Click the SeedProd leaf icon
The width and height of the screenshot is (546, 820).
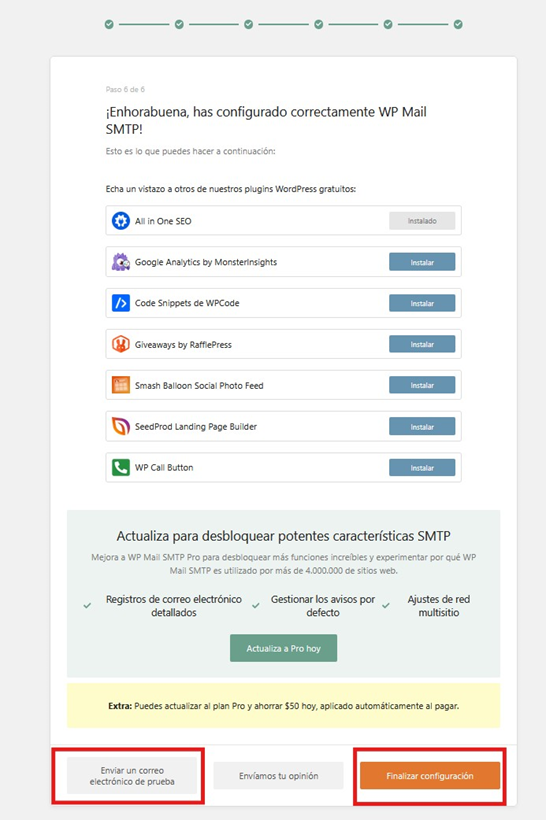click(121, 426)
